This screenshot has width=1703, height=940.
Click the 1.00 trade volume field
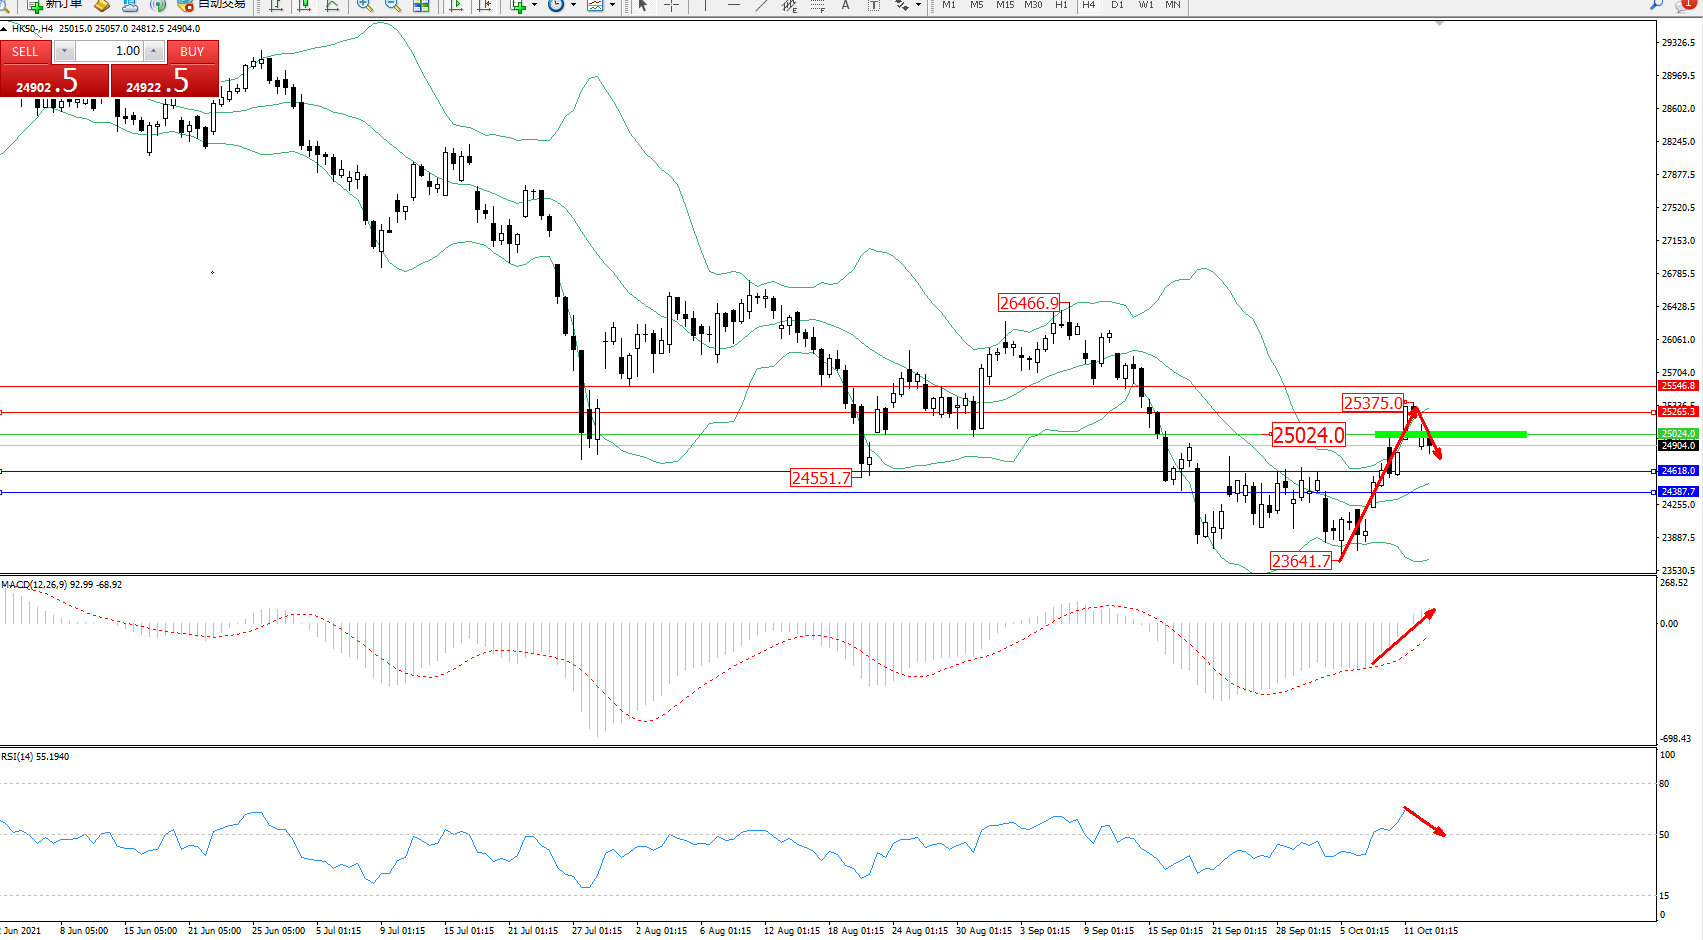pos(109,51)
